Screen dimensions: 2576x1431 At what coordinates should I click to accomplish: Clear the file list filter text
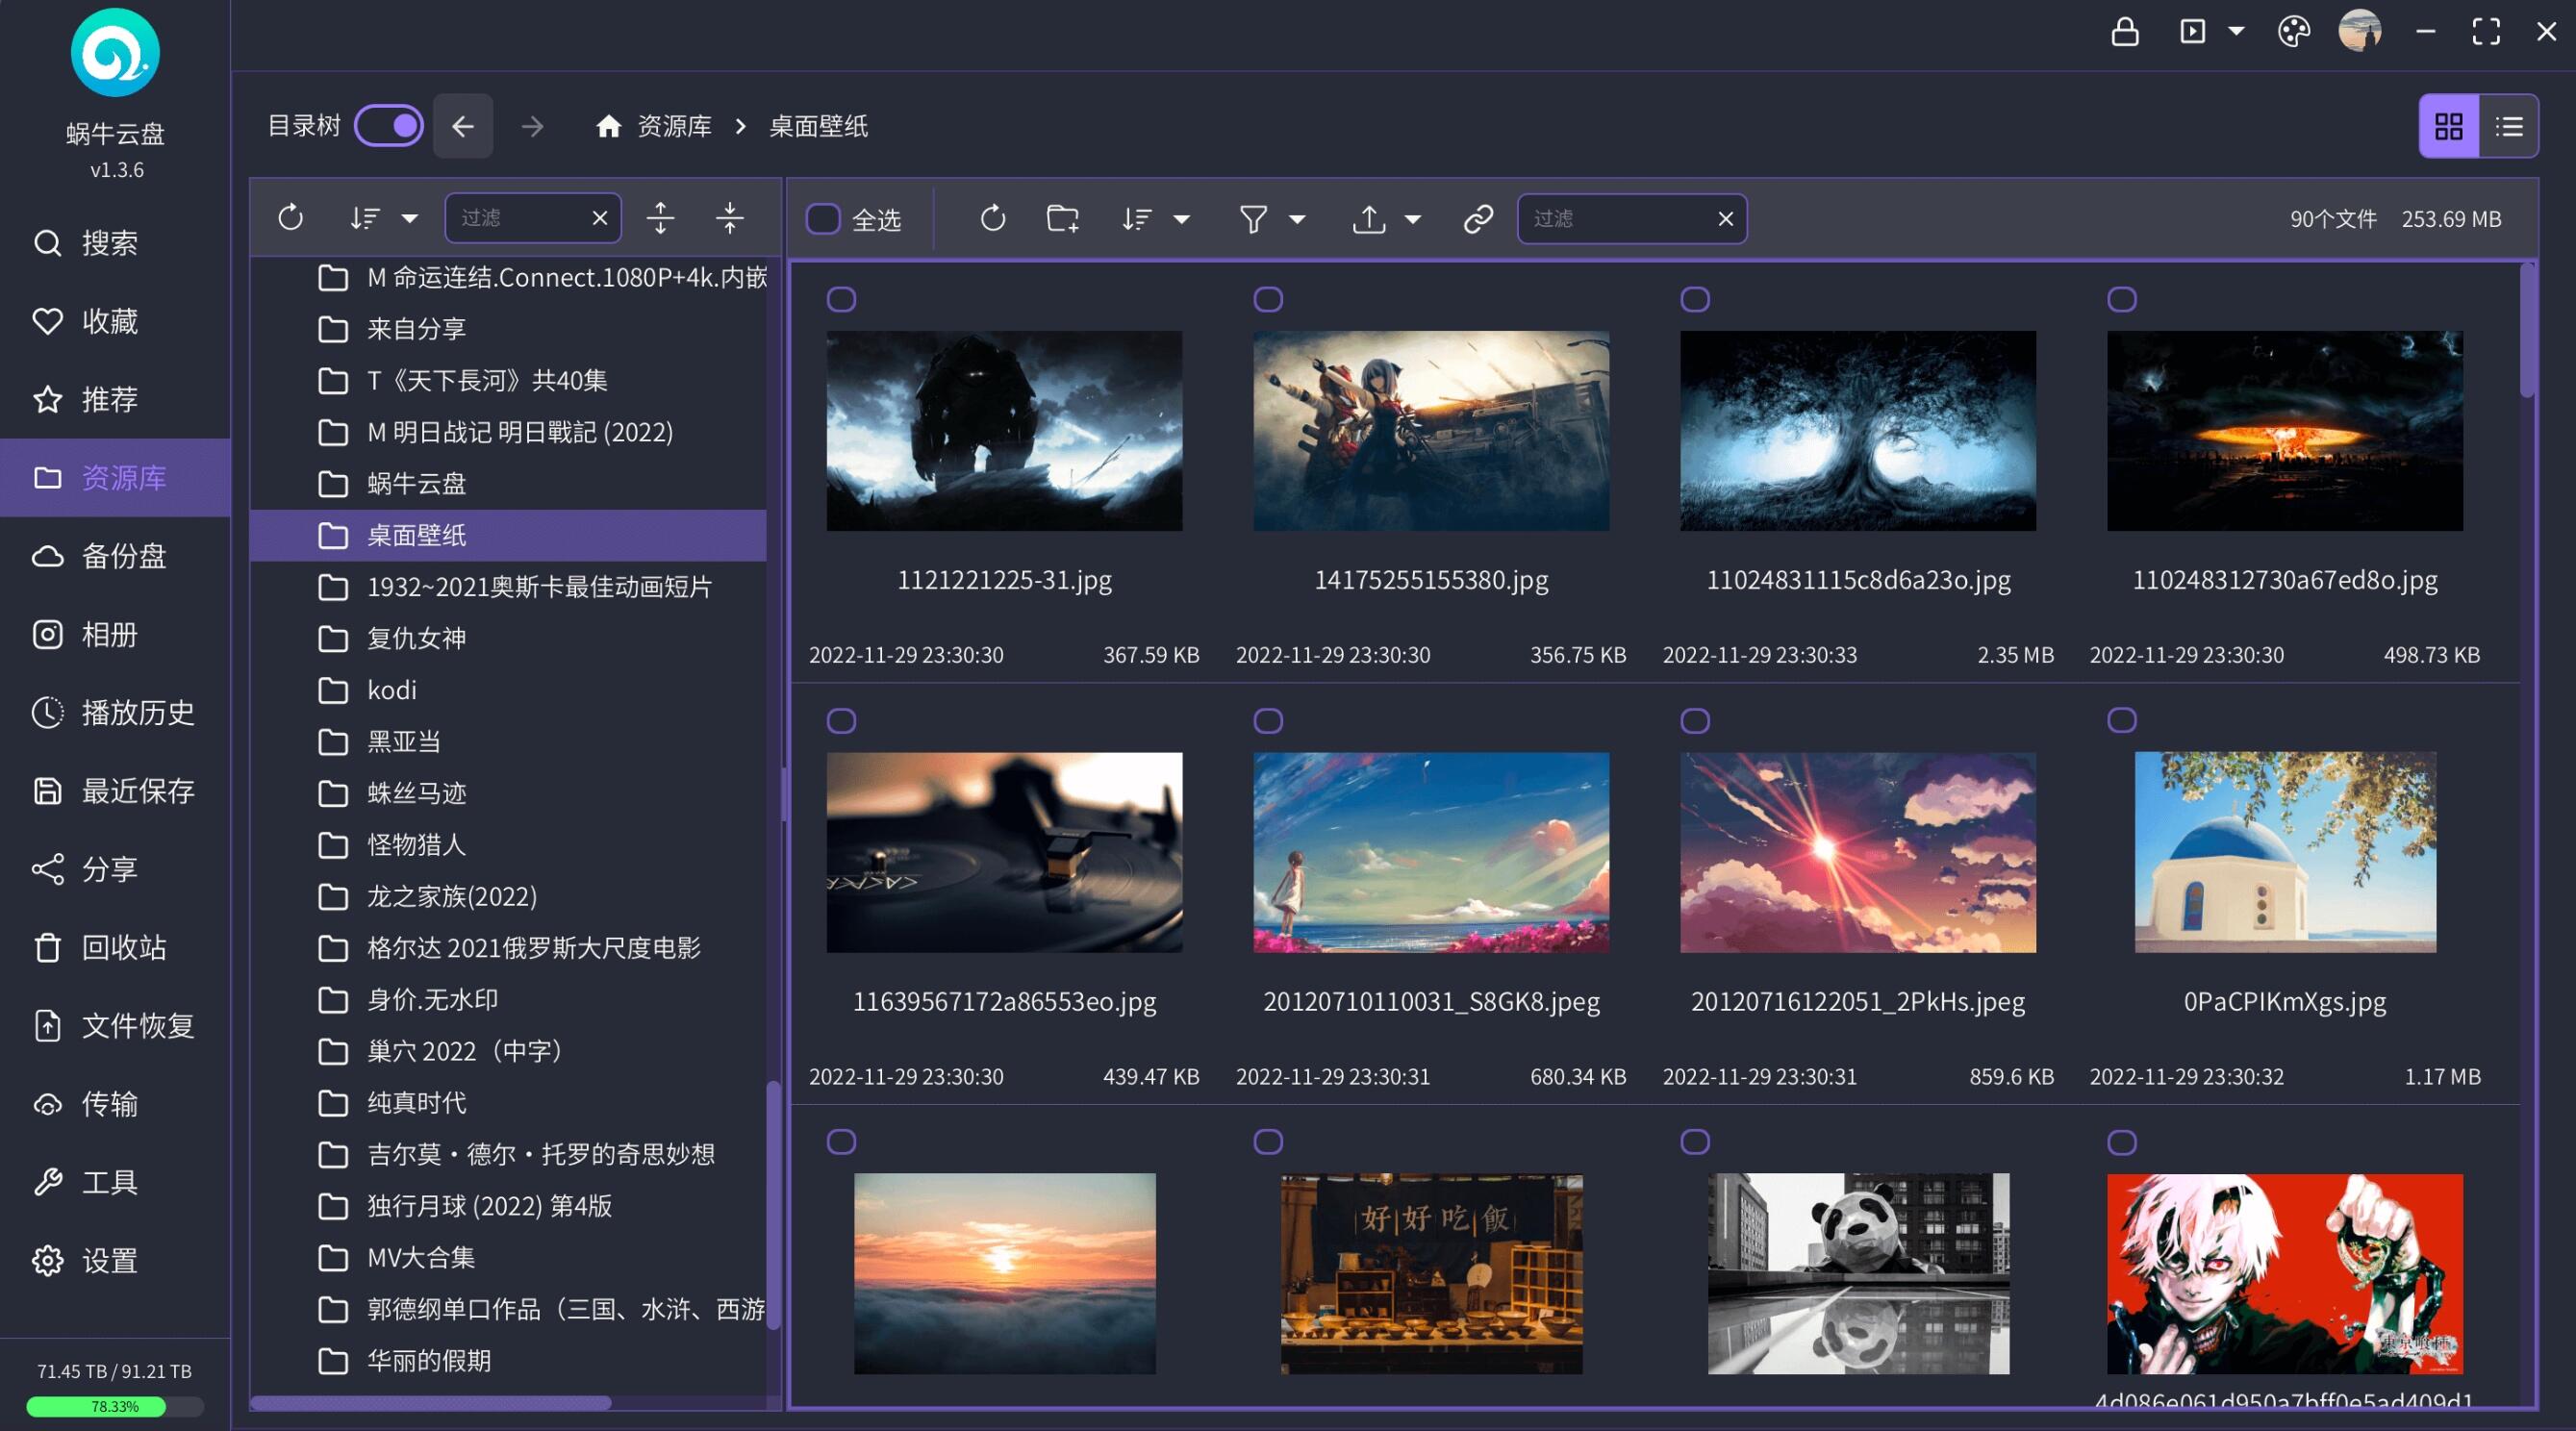(x=1725, y=218)
